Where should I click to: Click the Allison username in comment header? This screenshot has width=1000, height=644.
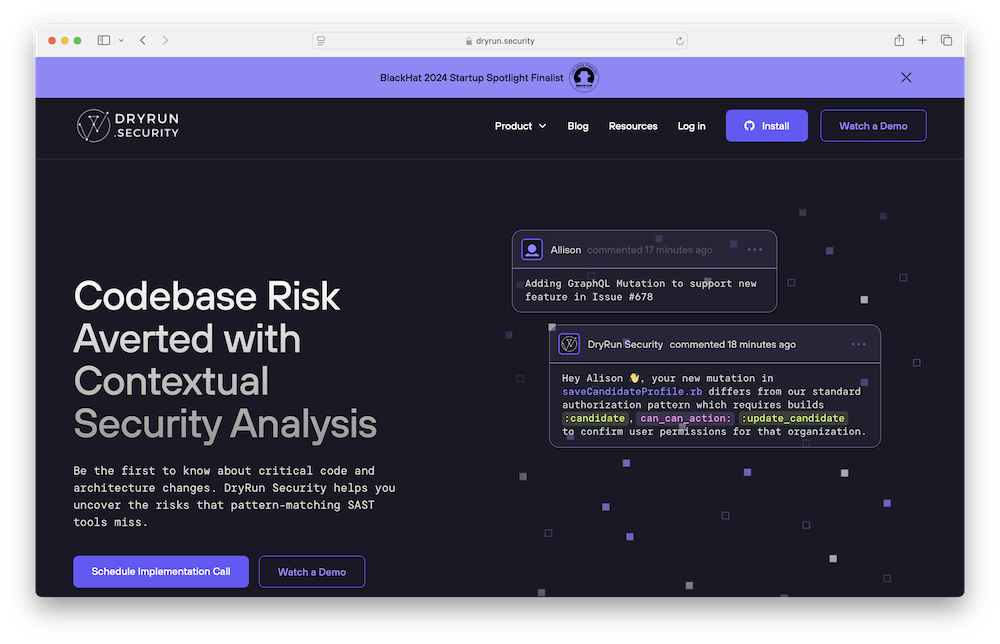click(566, 250)
